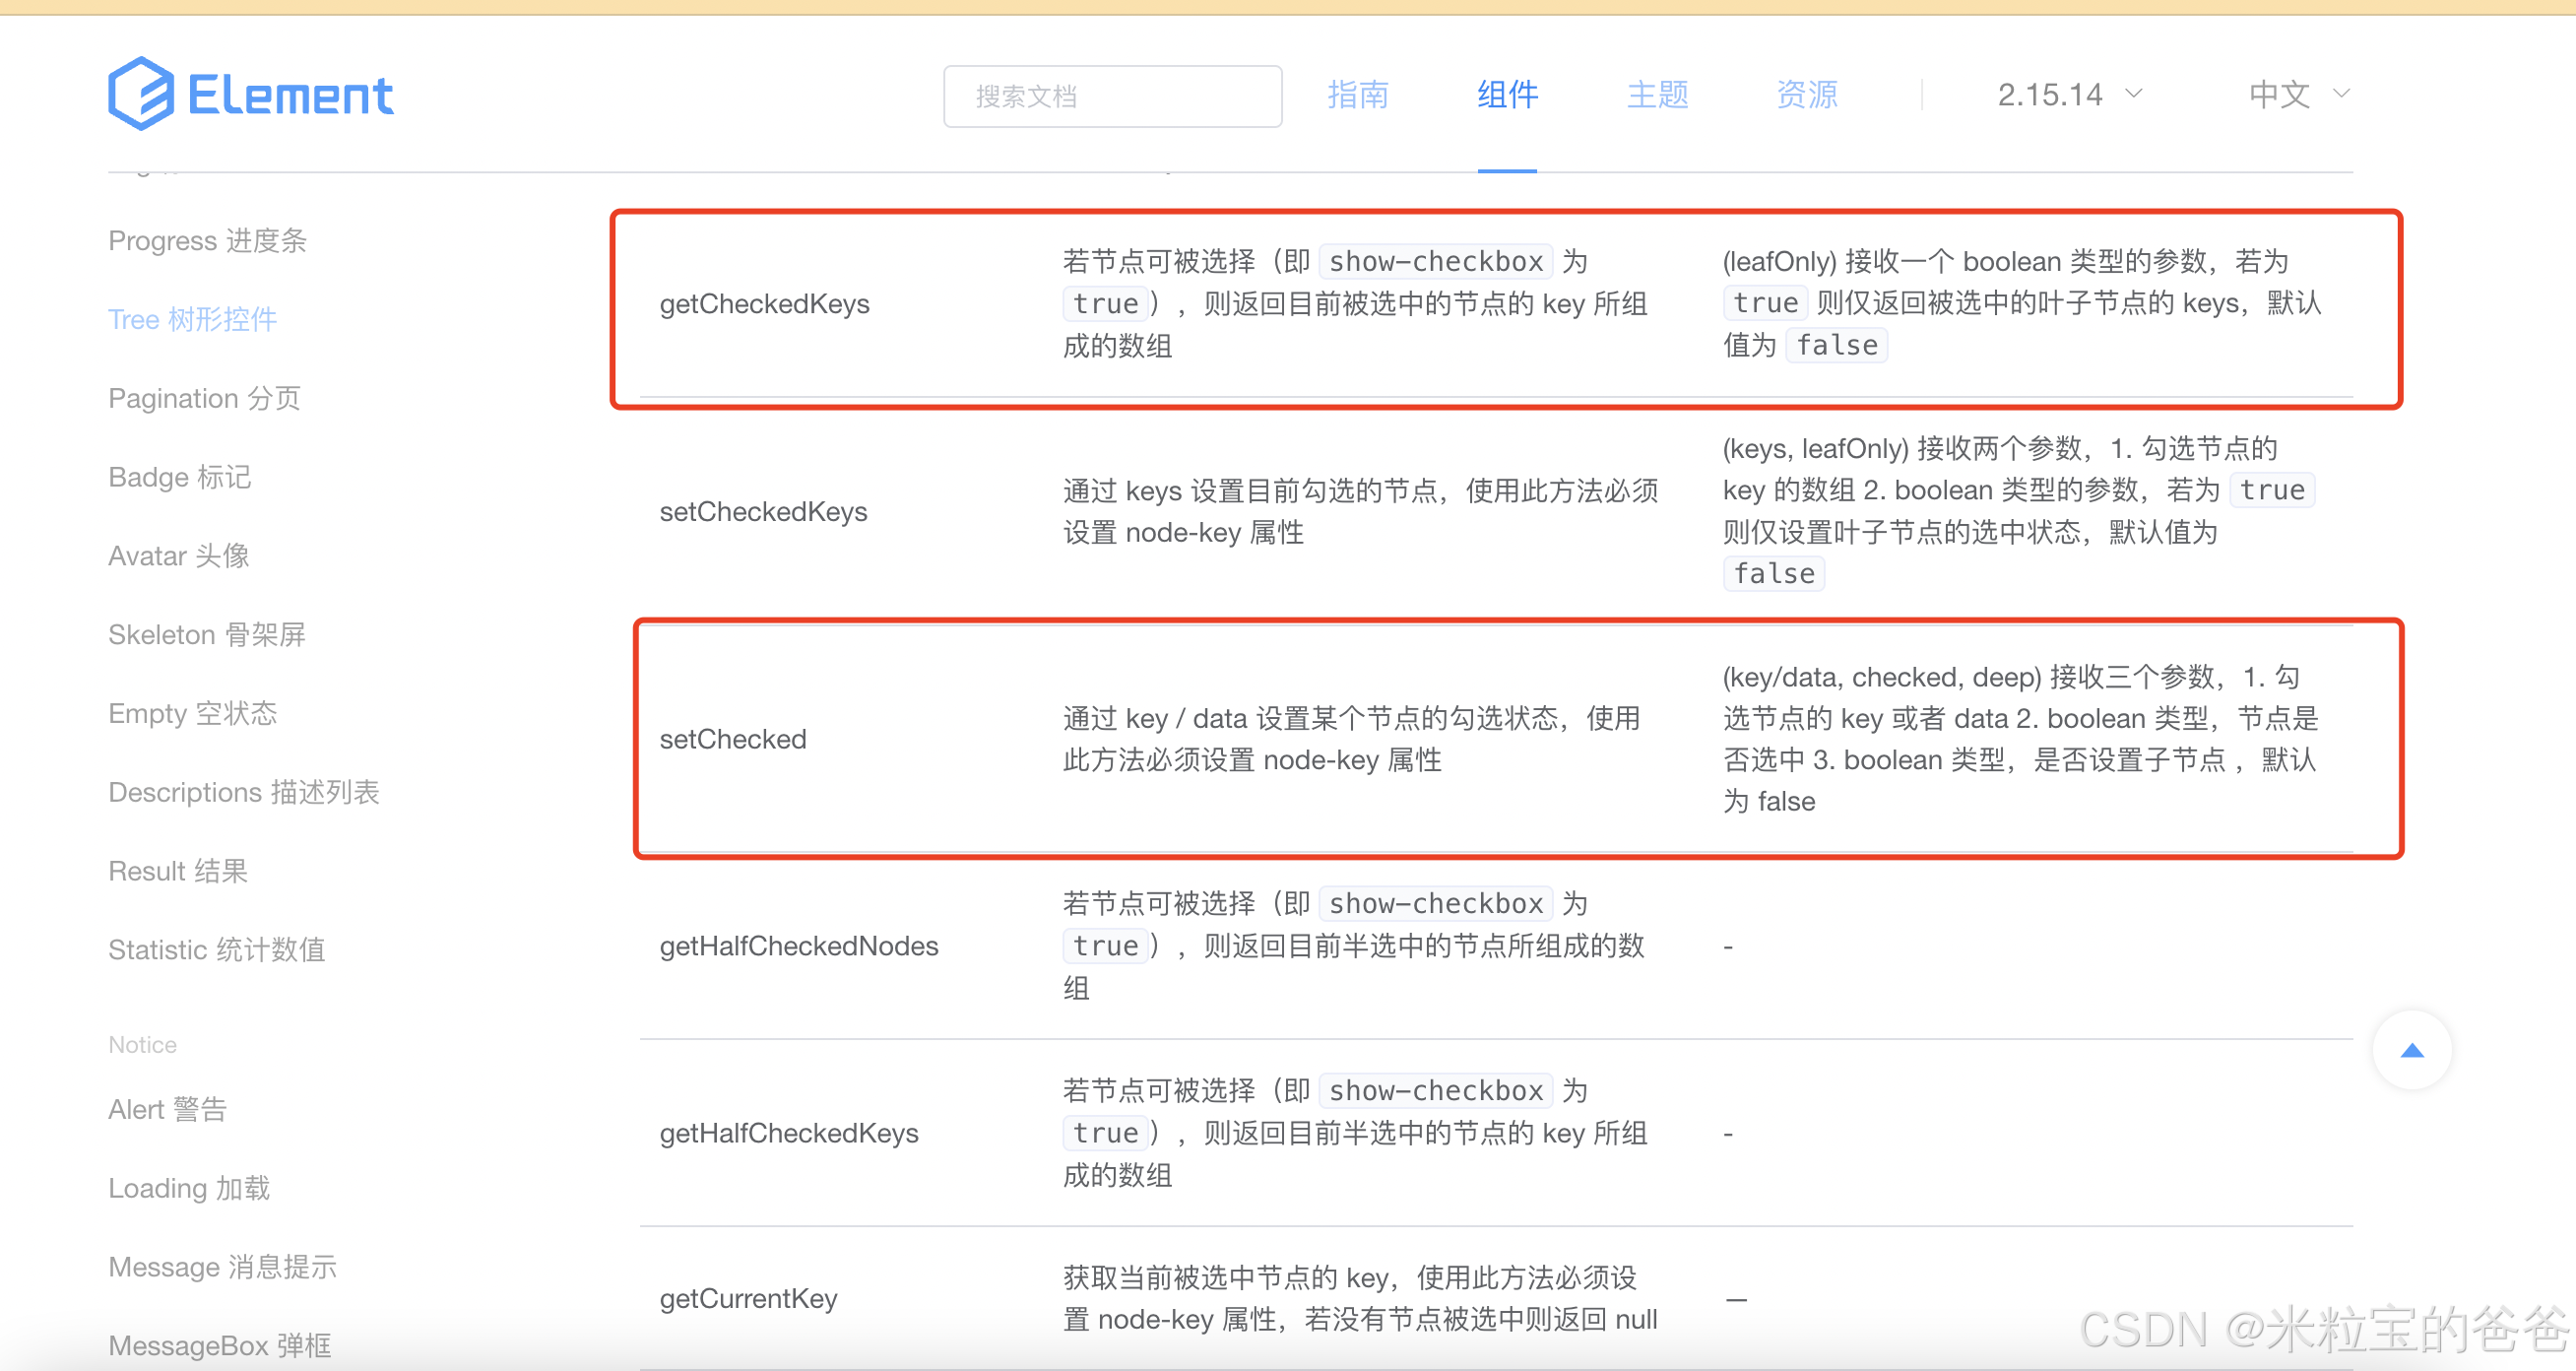Screen dimensions: 2576x1371
Task: Open Alert 警告 under Notice section
Action: (167, 1109)
